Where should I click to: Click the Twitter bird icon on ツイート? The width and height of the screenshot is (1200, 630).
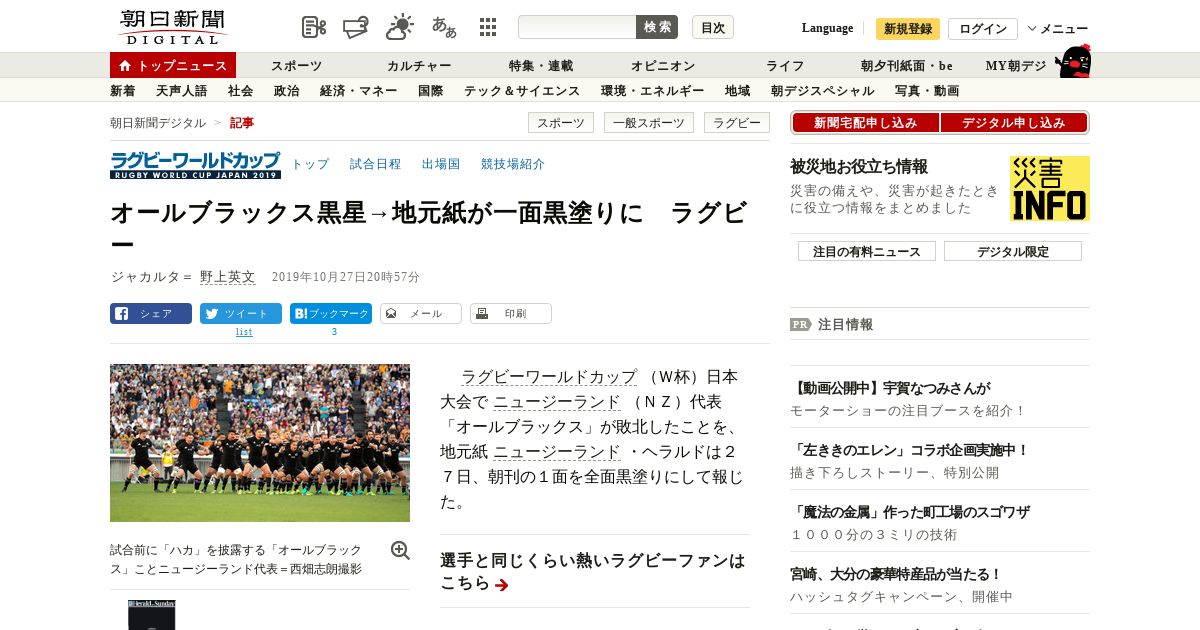coord(211,313)
